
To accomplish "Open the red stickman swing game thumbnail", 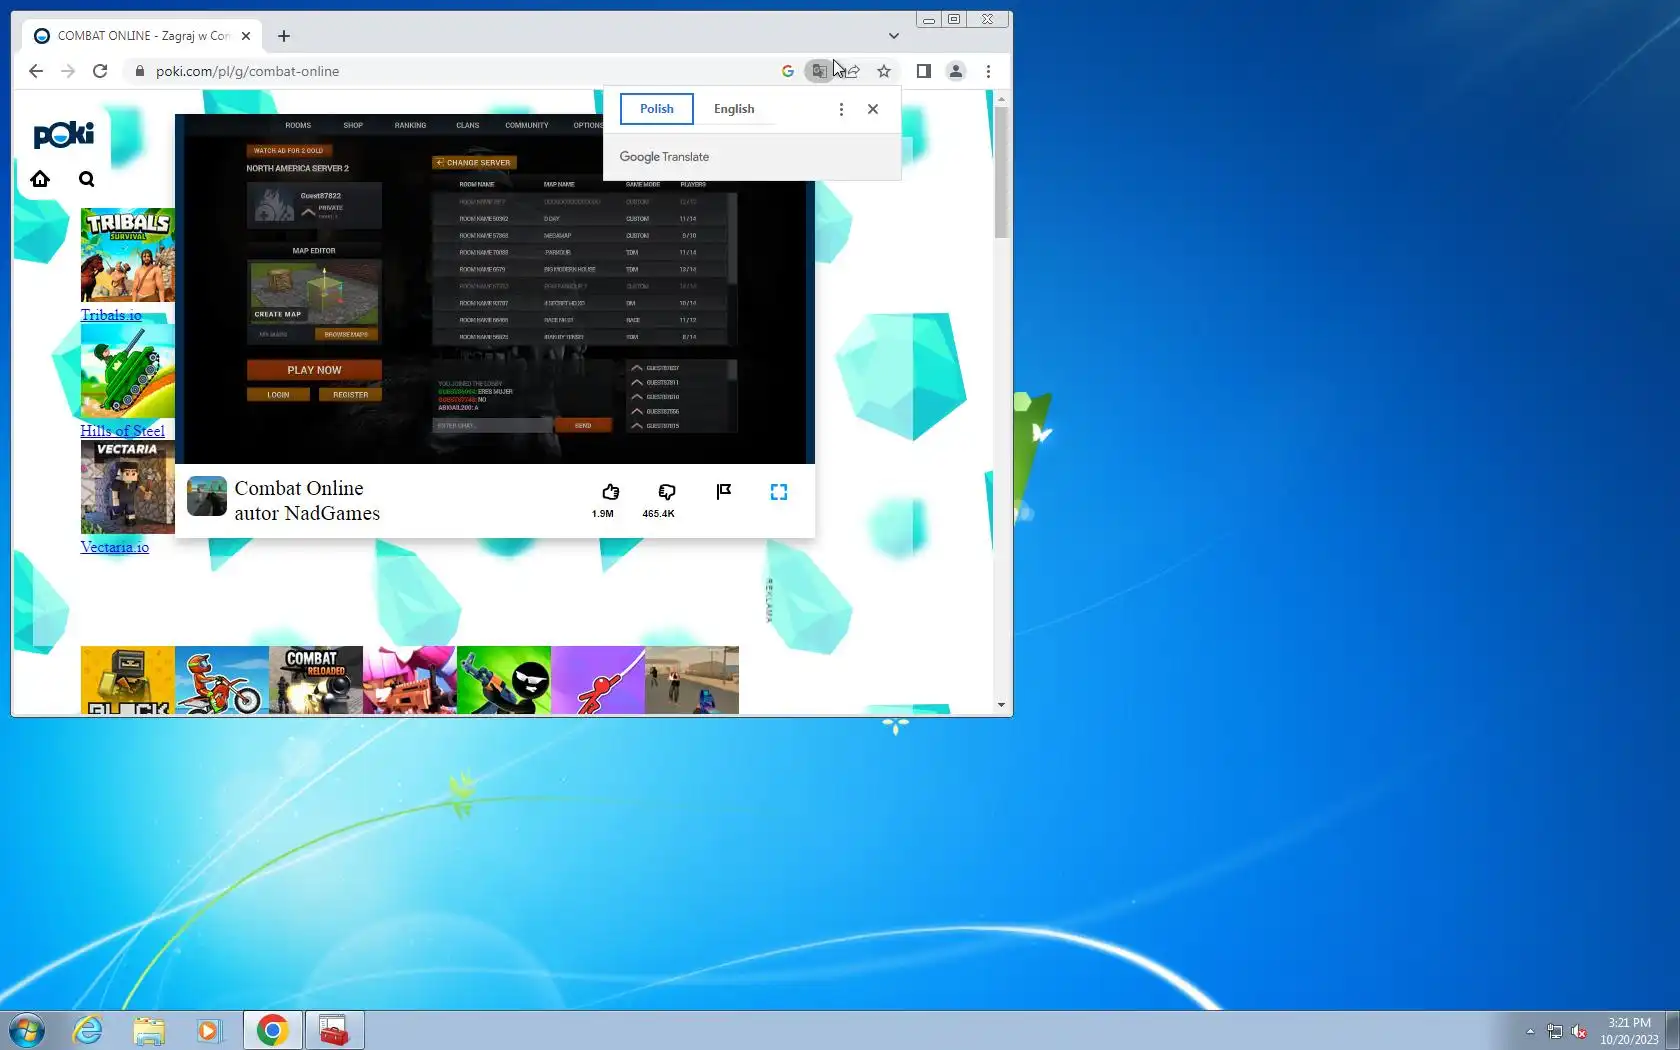I will 598,680.
